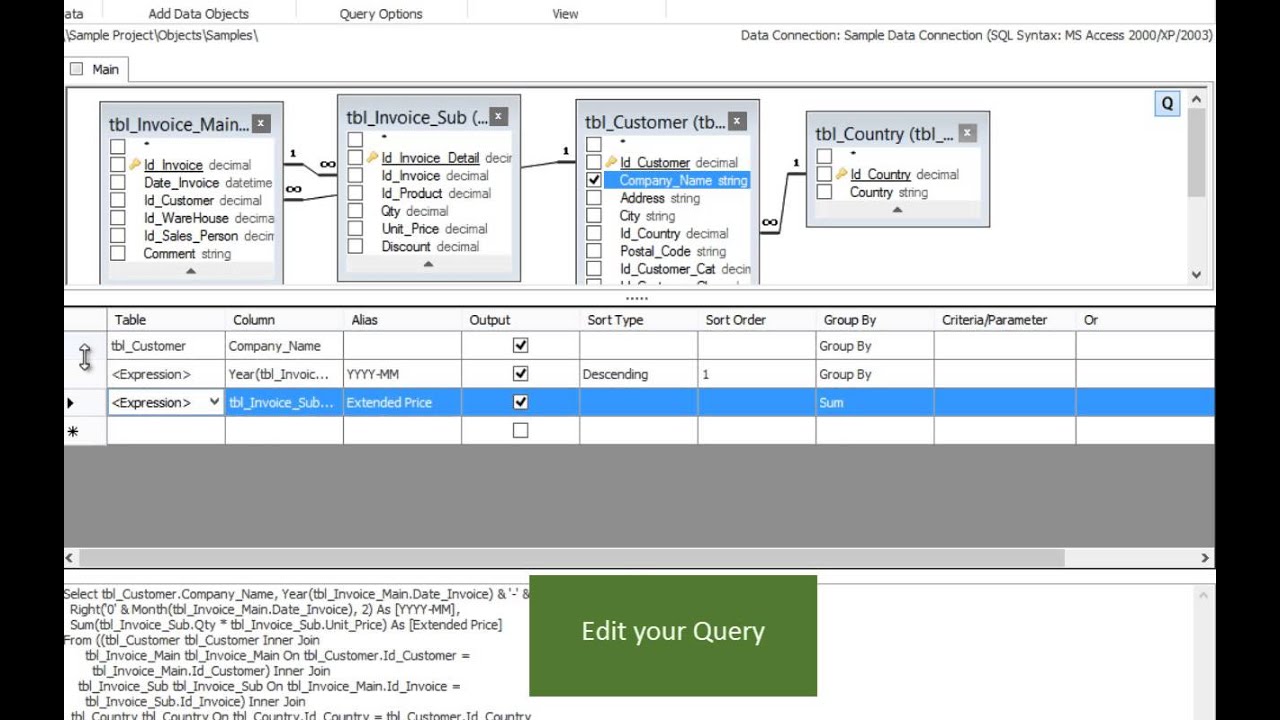Click grid horizontal scrollbar right arrow
Screen dimensions: 1280x720
tap(1205, 558)
